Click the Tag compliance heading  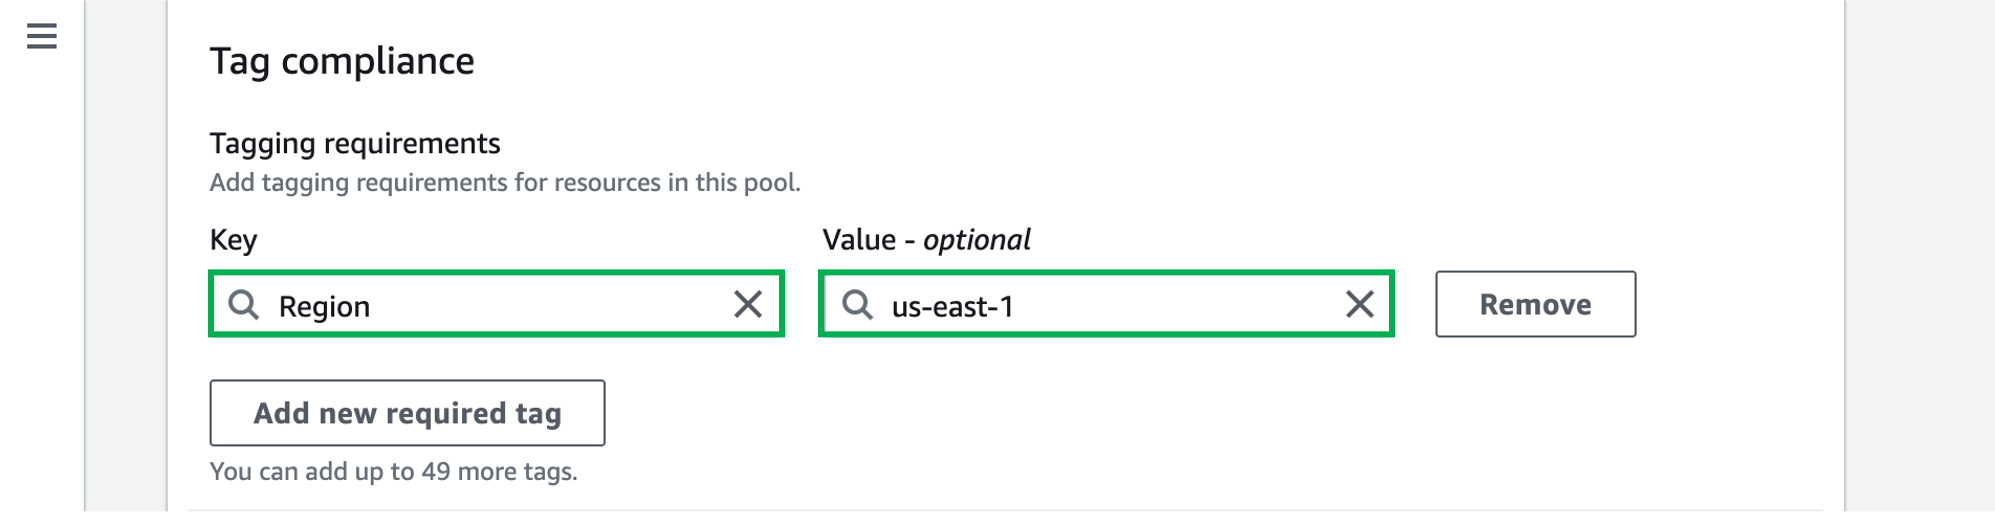(x=342, y=62)
